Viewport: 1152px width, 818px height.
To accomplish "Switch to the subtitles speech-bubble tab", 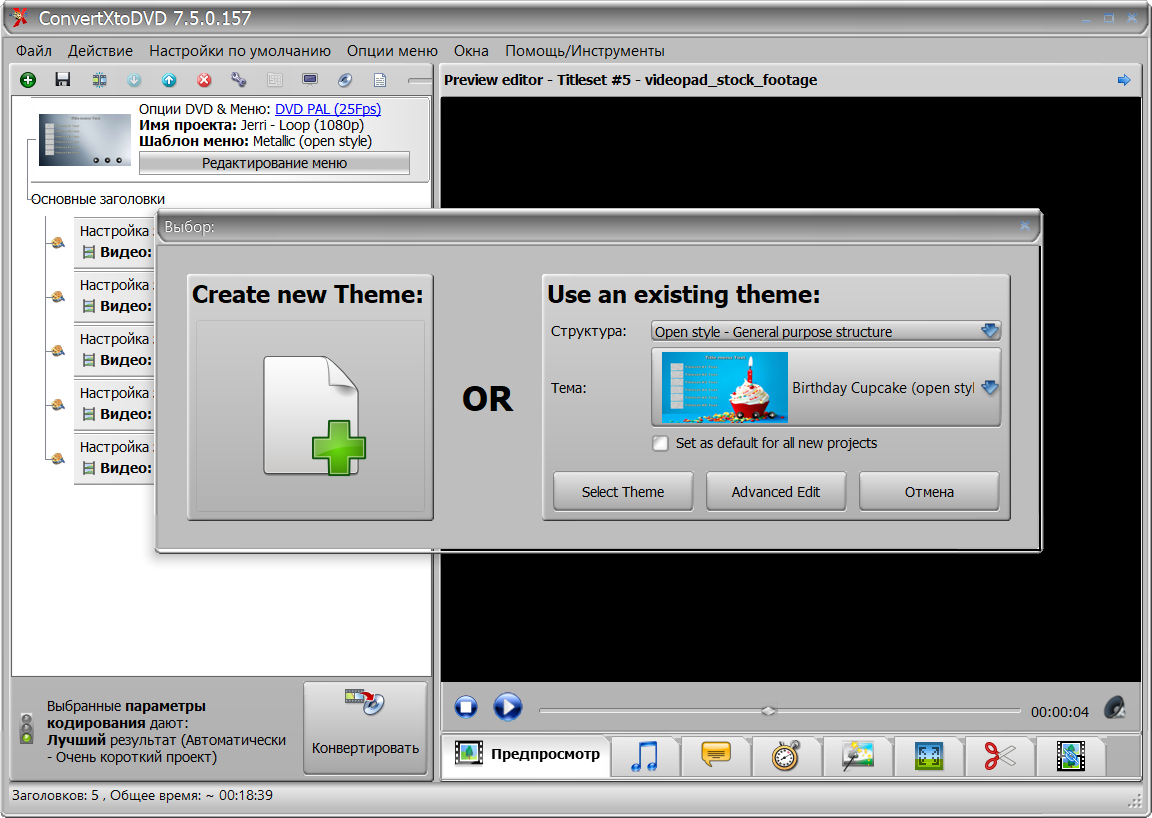I will pos(716,756).
